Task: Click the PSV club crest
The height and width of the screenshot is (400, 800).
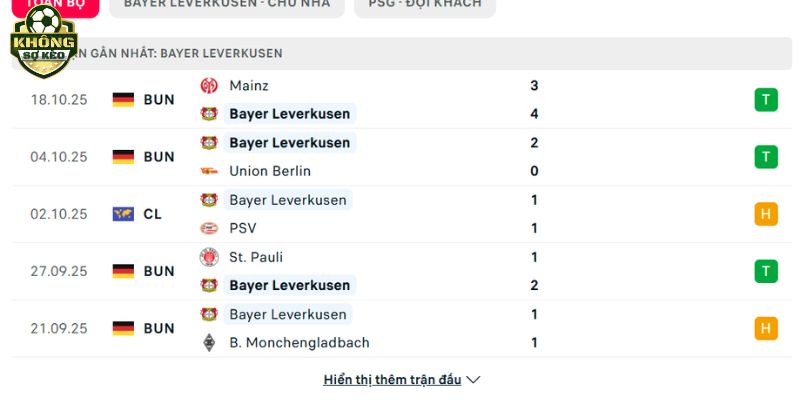Action: (209, 228)
